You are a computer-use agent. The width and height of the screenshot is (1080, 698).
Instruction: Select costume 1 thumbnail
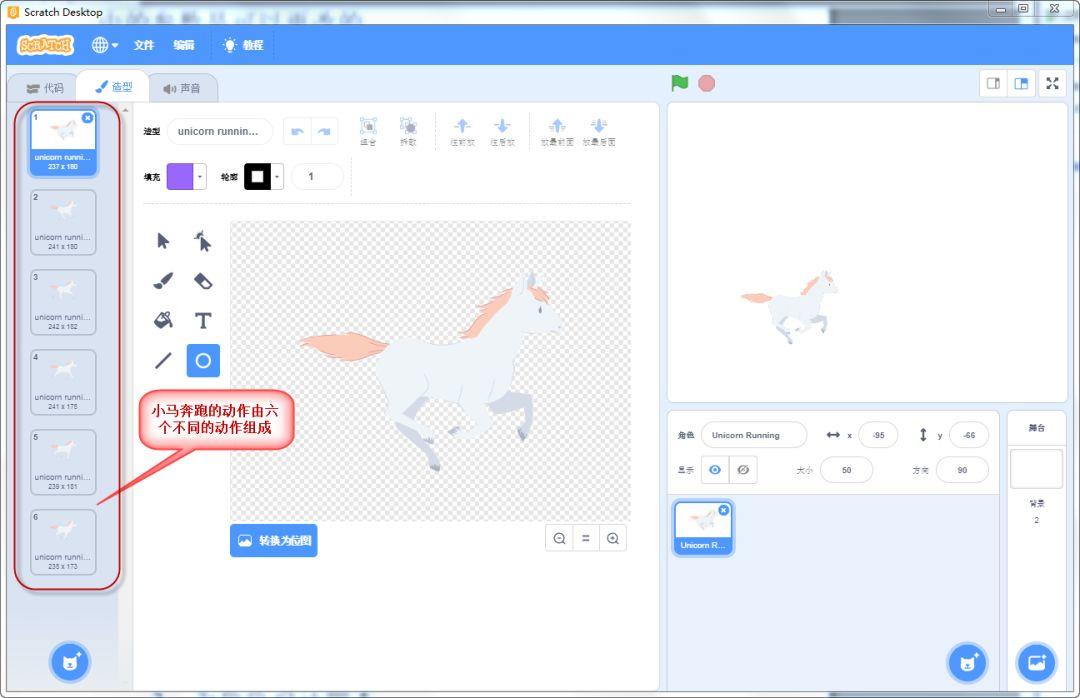63,143
